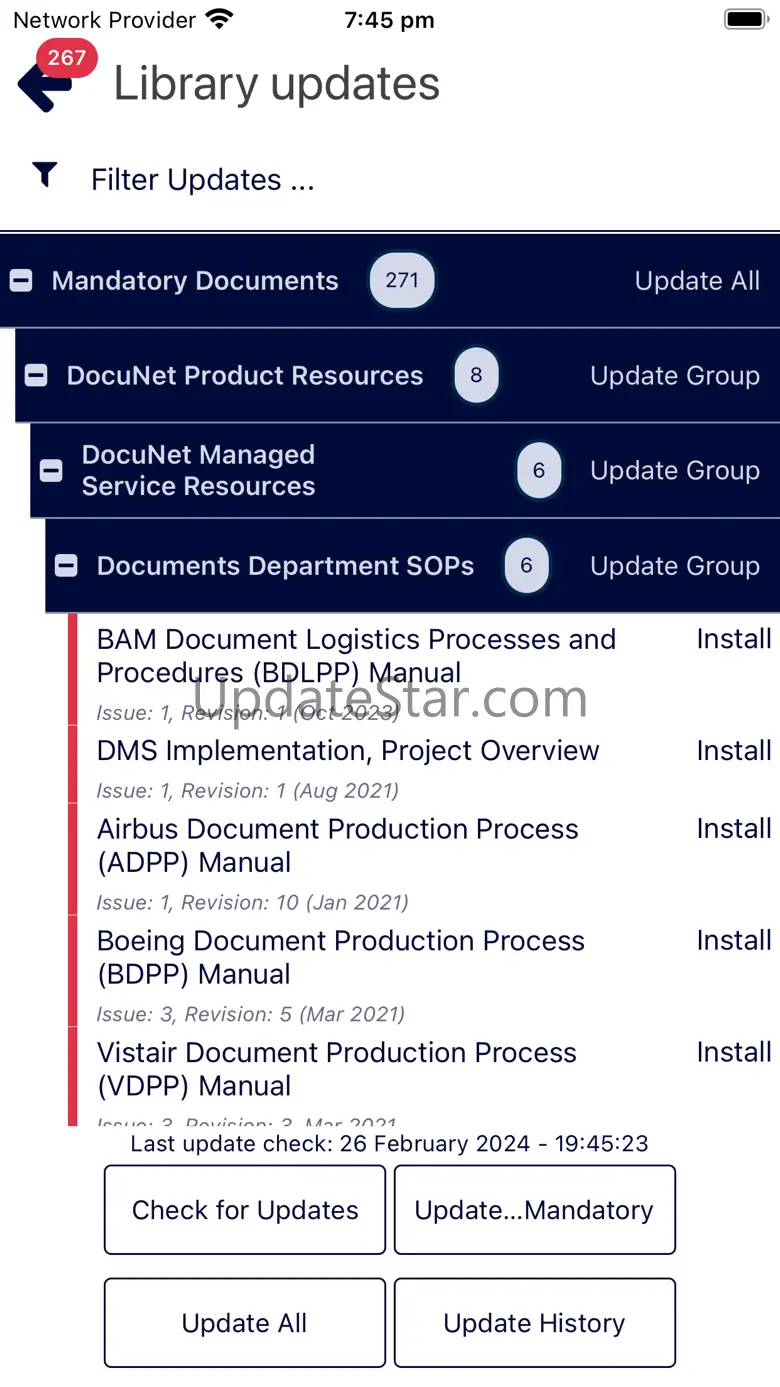Click Issue 3 Revision 5 (Mar 2021) text
Screen dimensions: 780x1387
tap(251, 1014)
